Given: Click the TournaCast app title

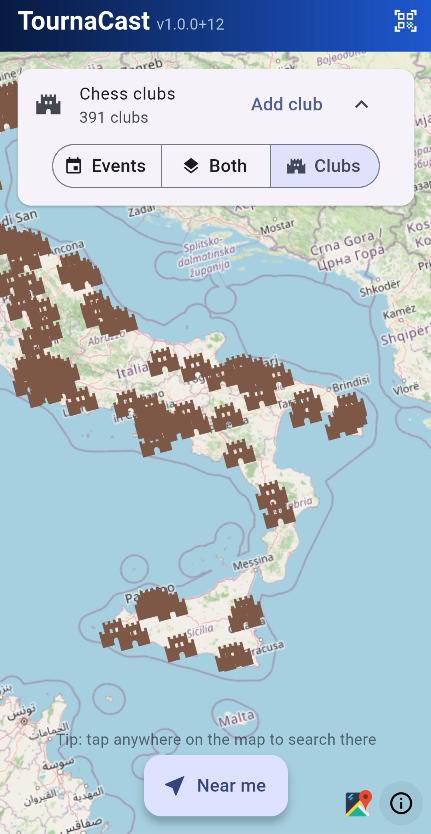Looking at the screenshot, I should pyautogui.click(x=84, y=21).
